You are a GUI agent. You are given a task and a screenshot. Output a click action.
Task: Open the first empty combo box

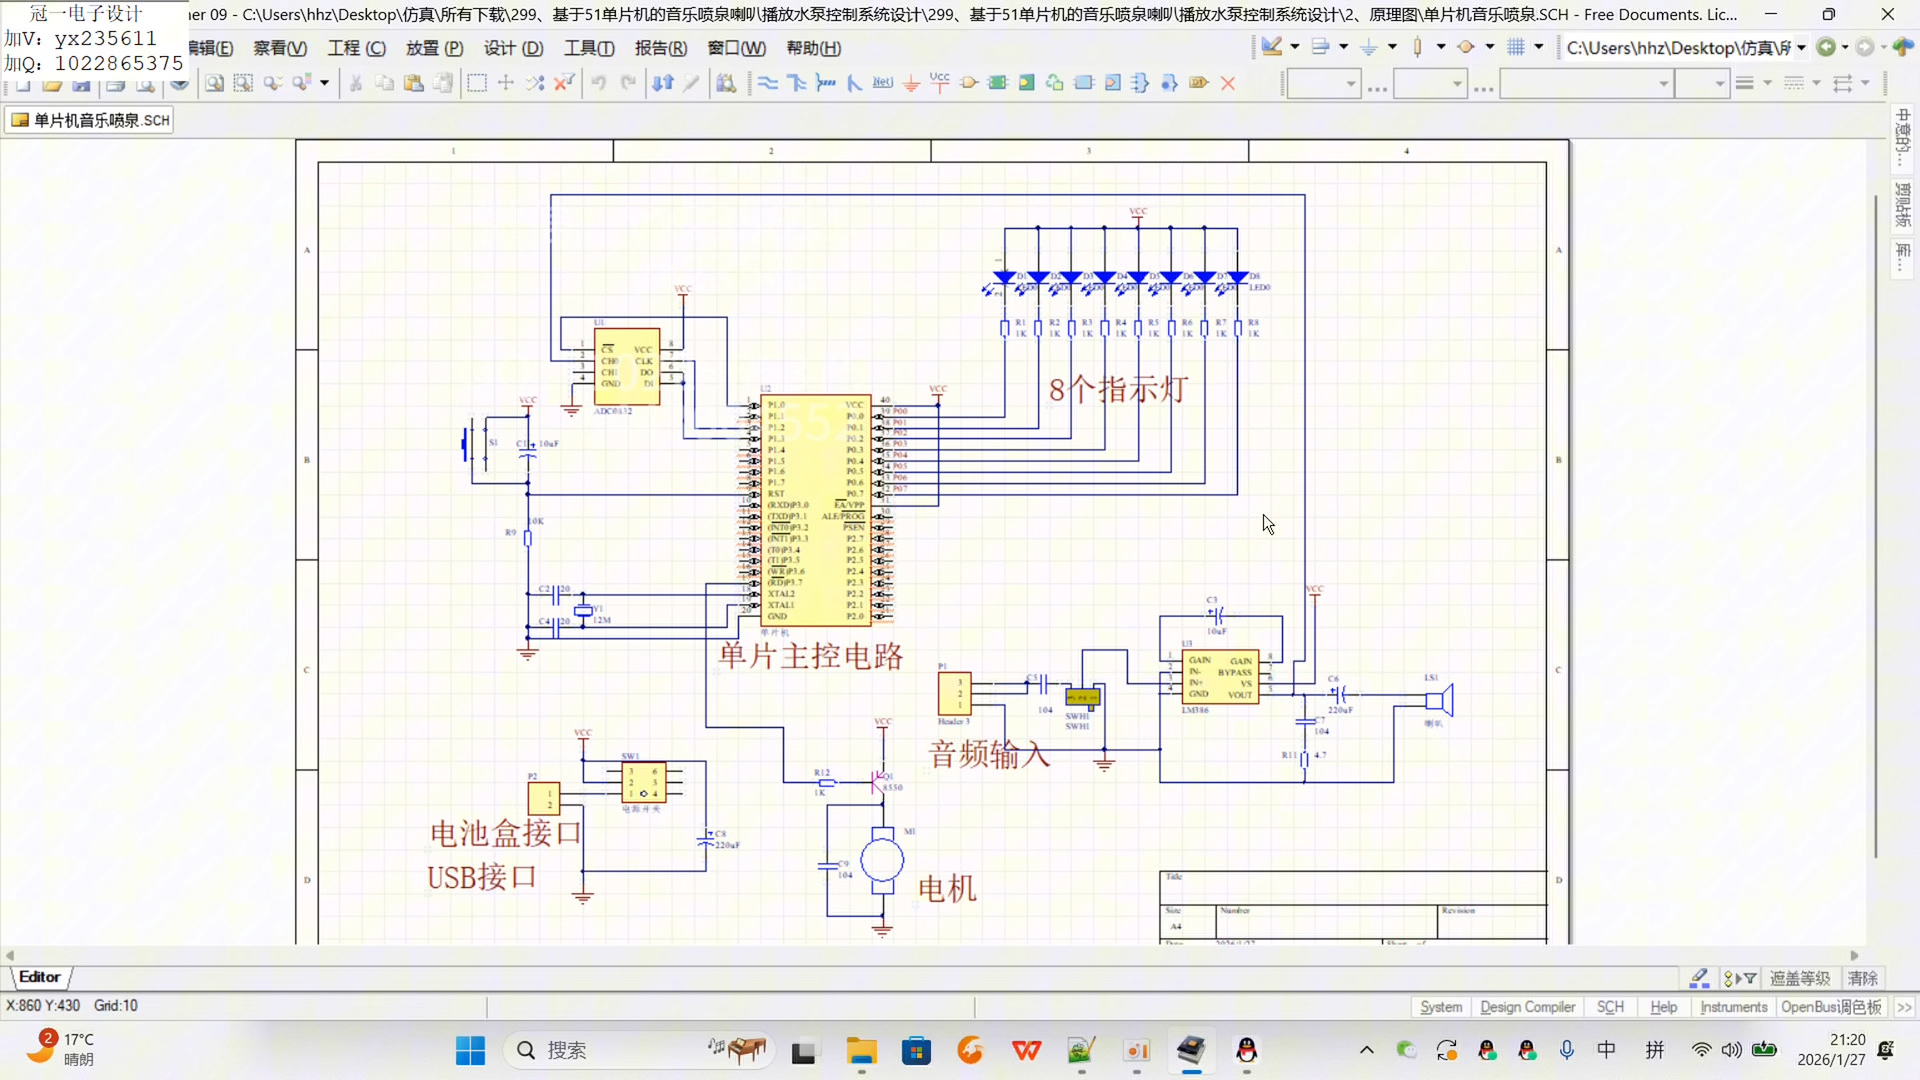point(1323,84)
